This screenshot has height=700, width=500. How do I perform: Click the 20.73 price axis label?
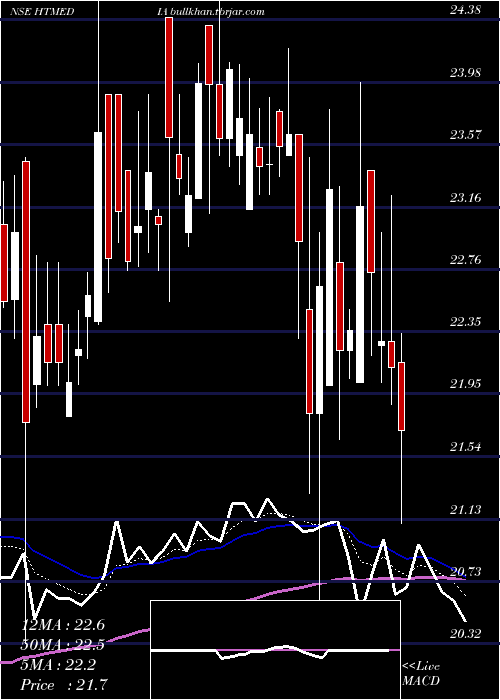coord(465,571)
